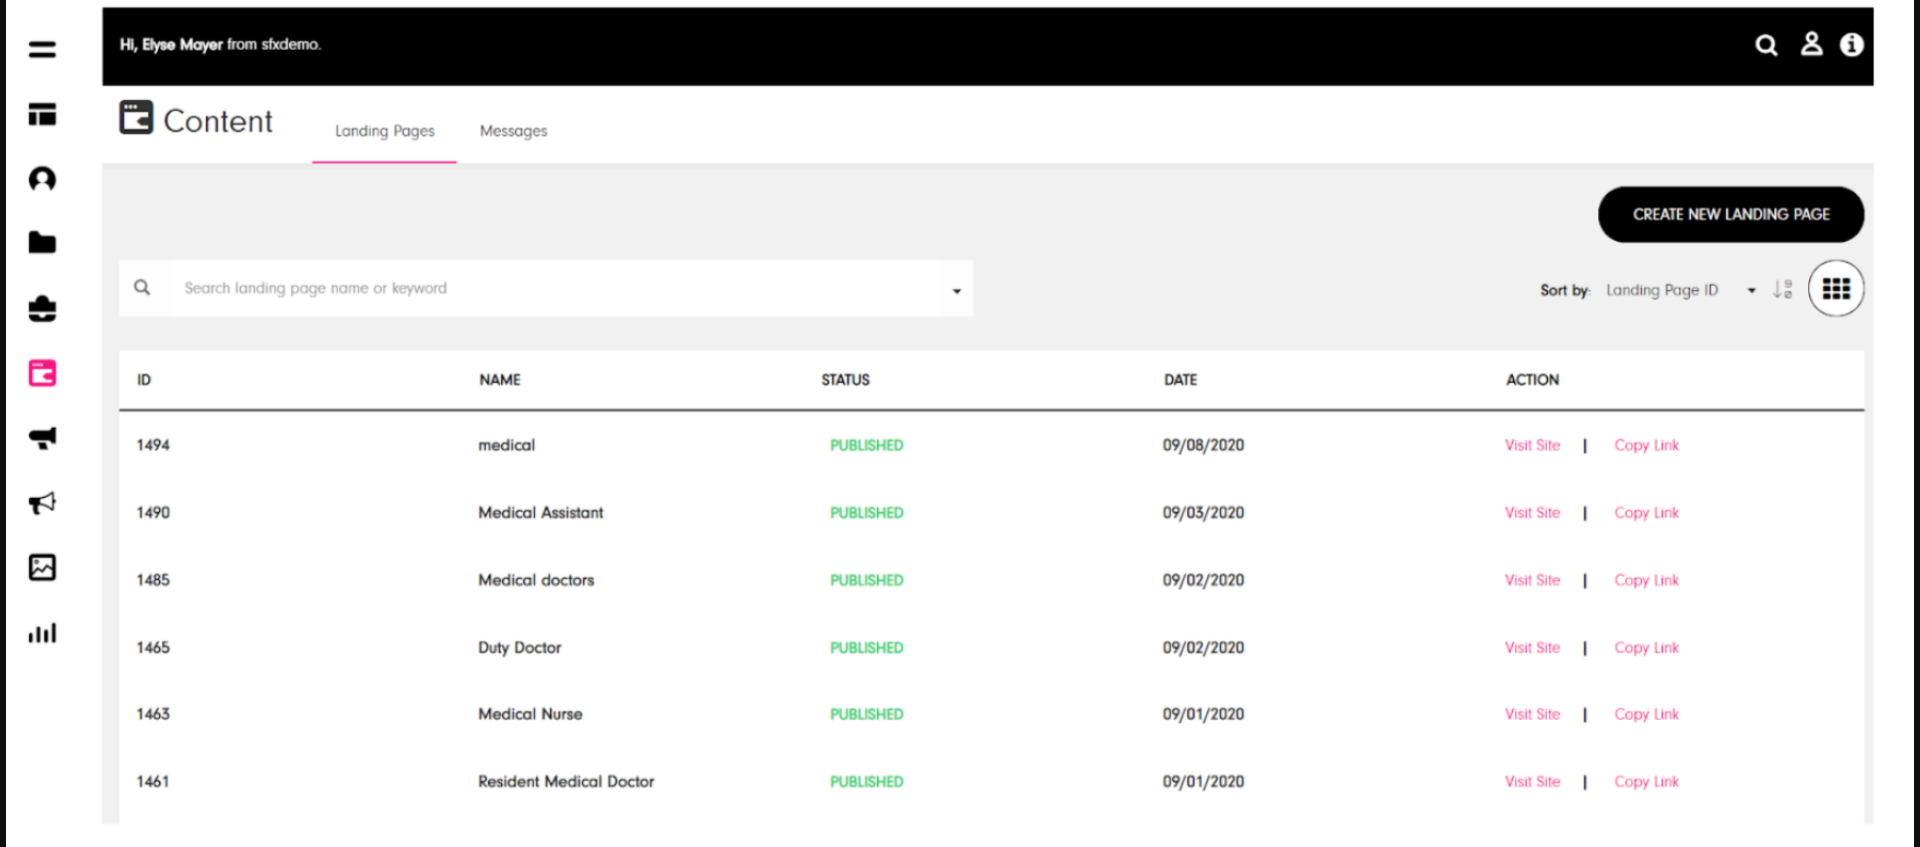
Task: Click the NAME column header
Action: 500,380
